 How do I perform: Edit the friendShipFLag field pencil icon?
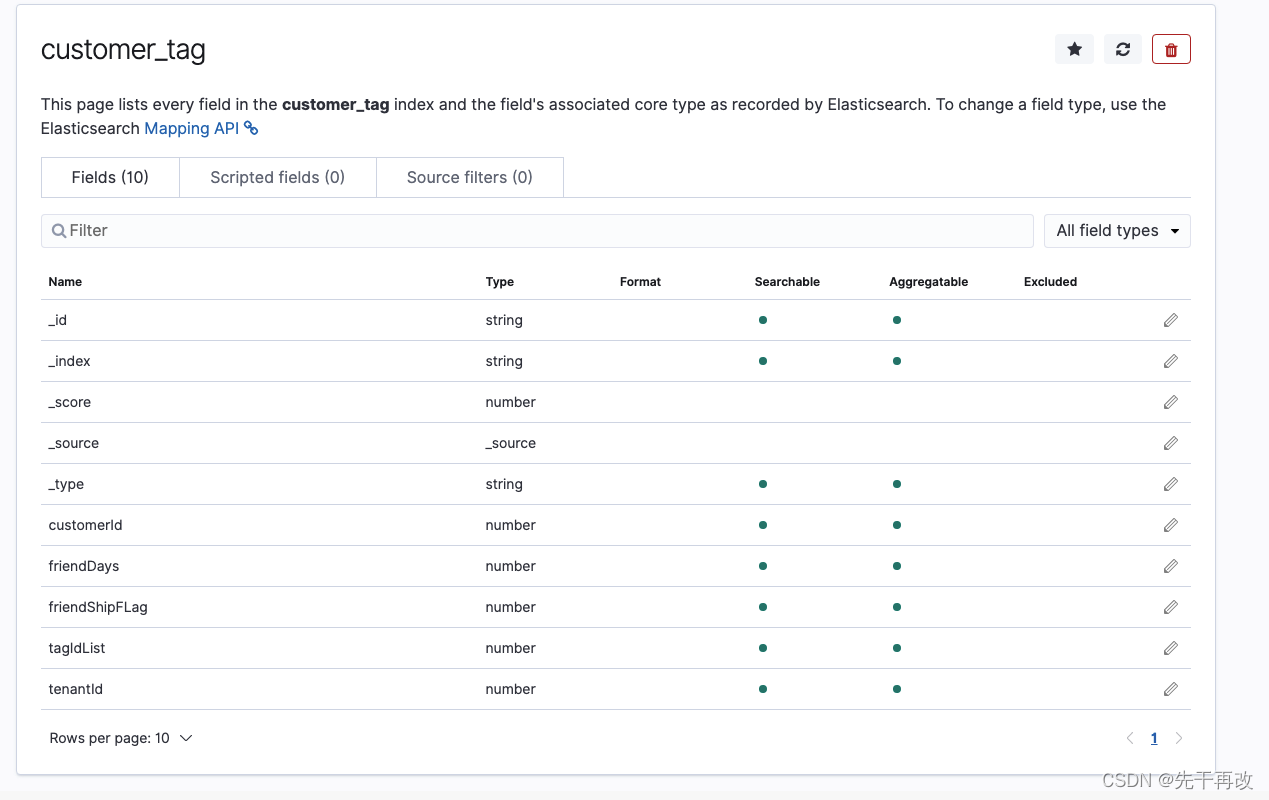coord(1170,607)
